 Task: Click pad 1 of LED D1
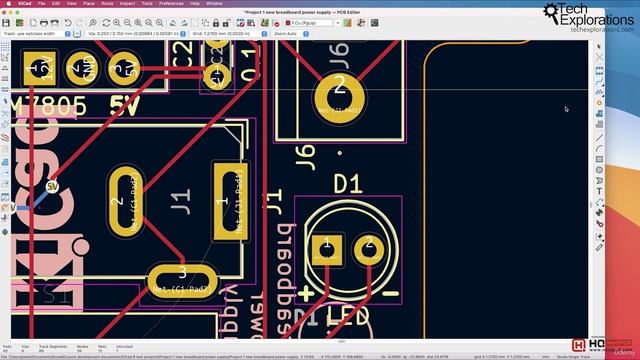(327, 250)
